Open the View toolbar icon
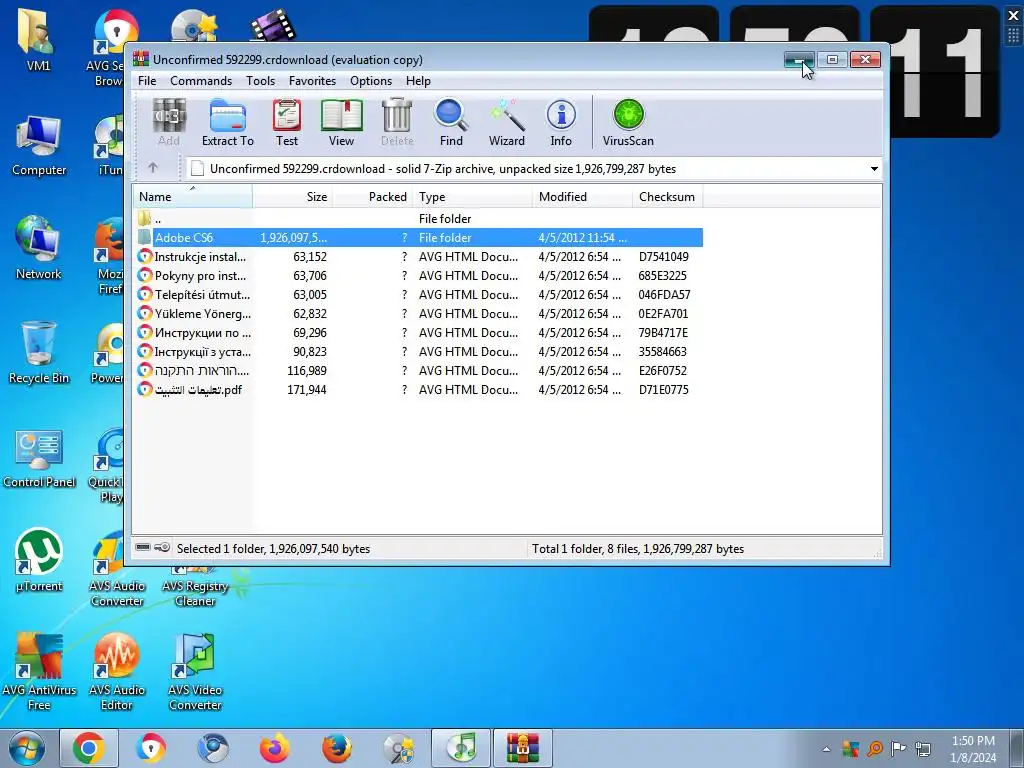Screen dimensions: 1024x768 (x=341, y=122)
